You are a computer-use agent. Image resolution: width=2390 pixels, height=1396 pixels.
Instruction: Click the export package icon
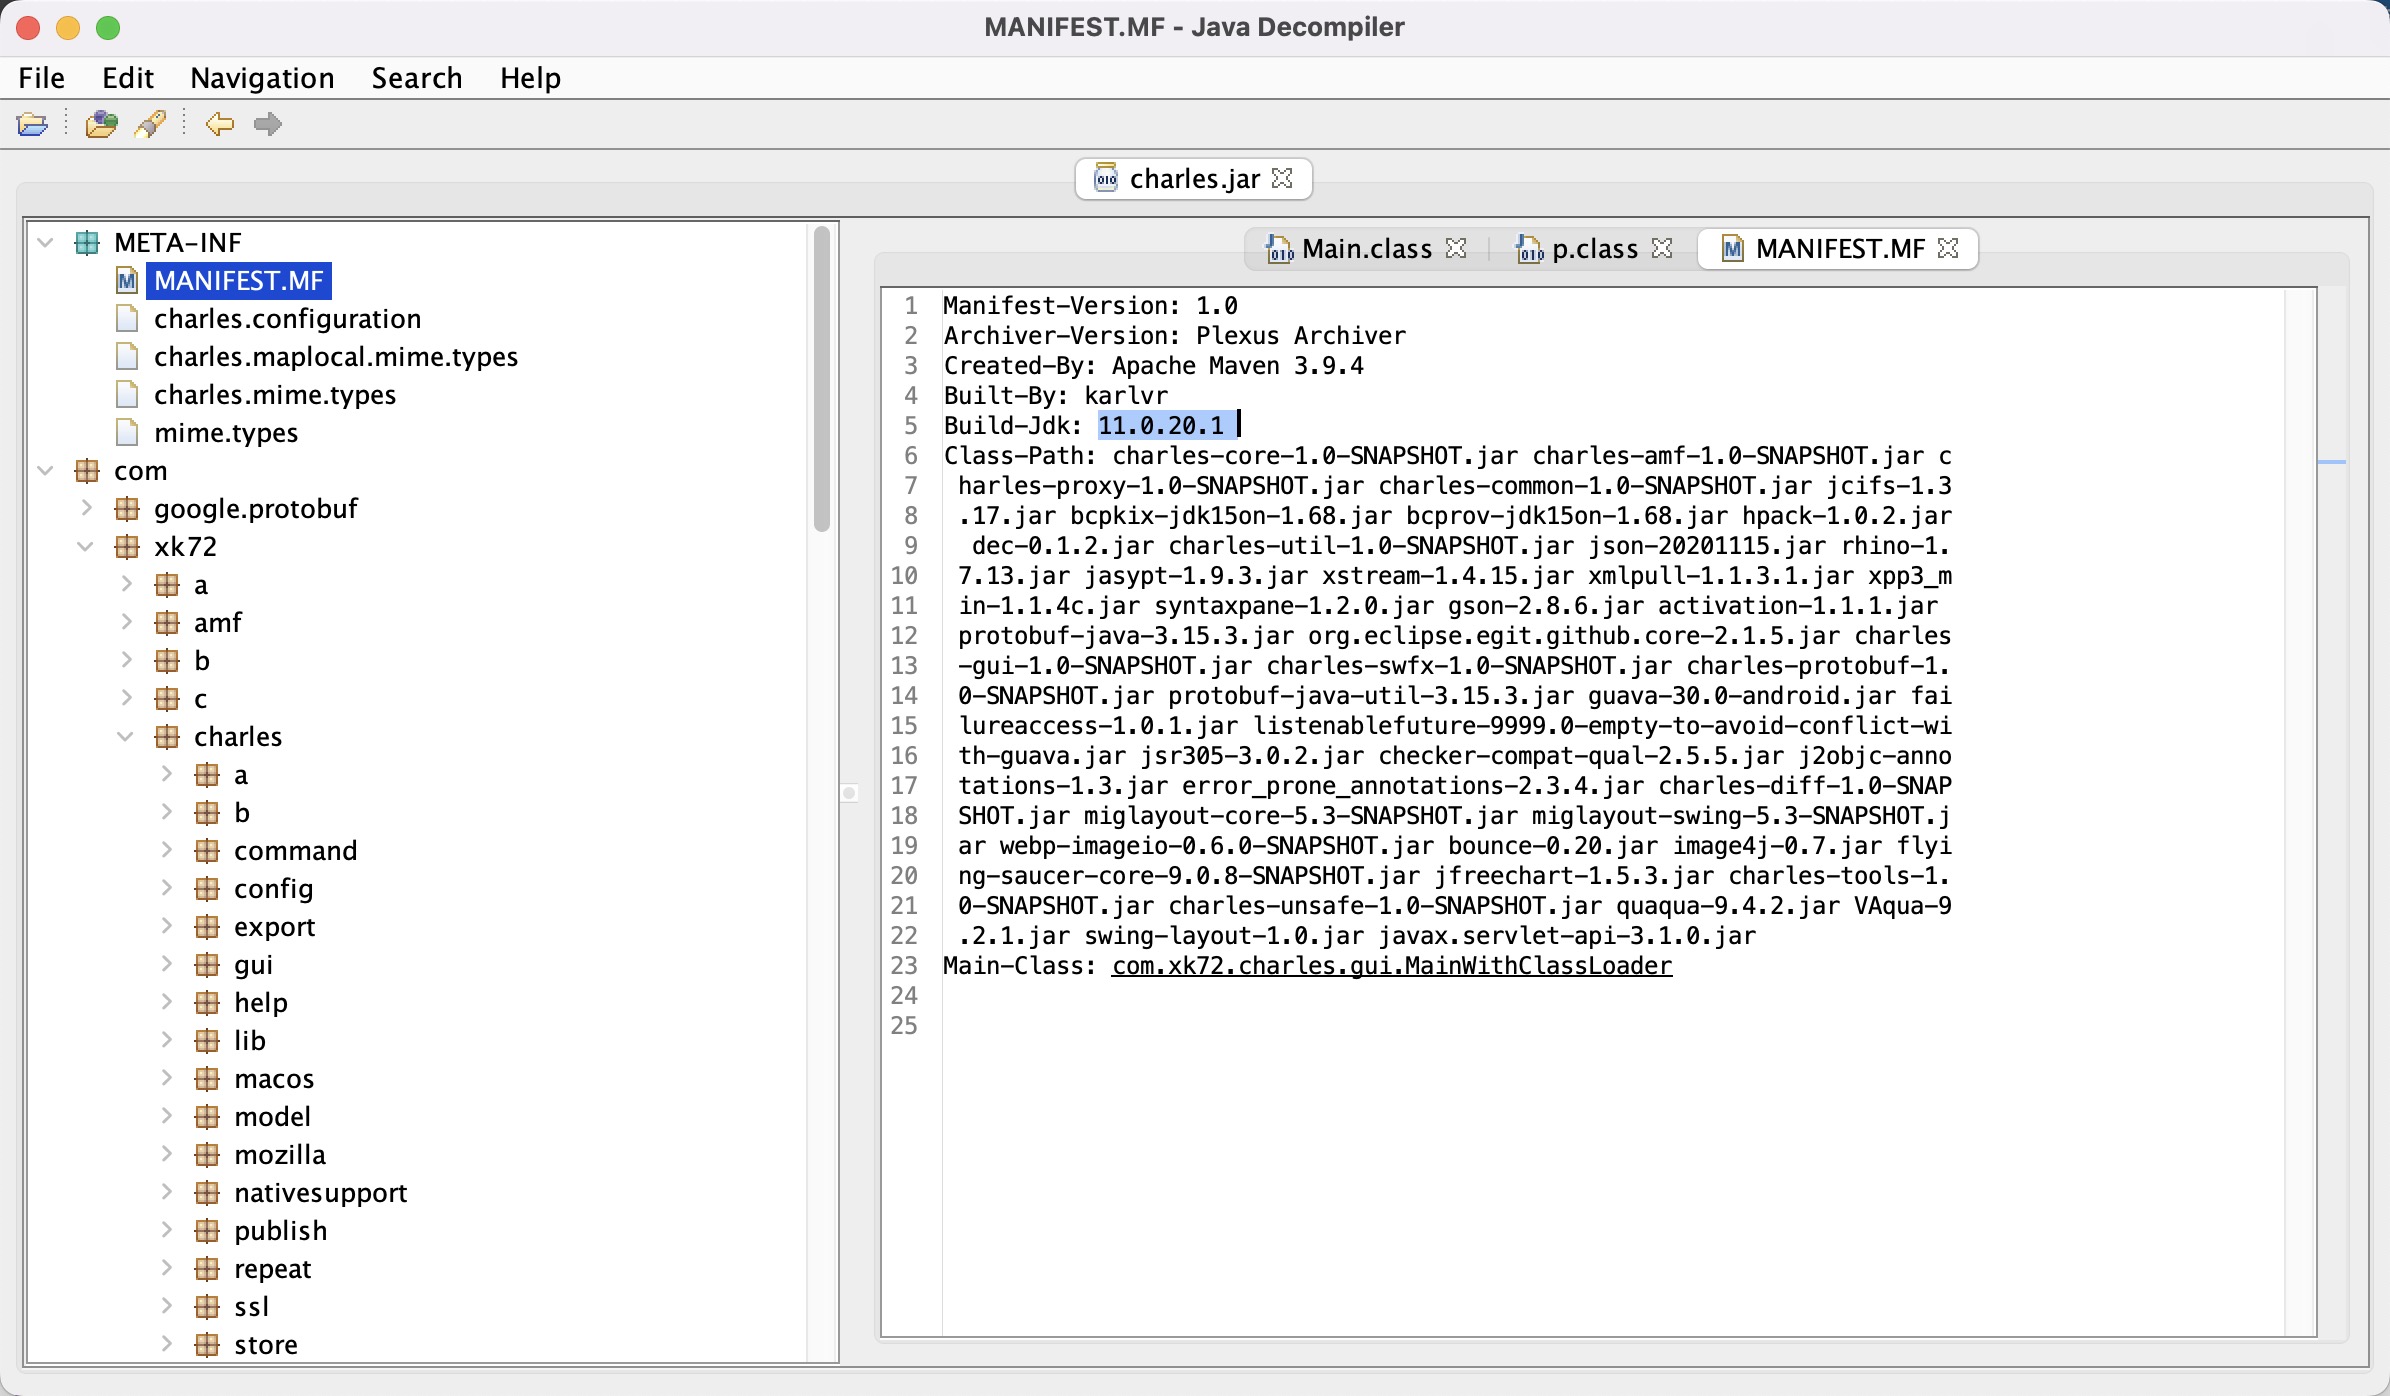coord(207,927)
